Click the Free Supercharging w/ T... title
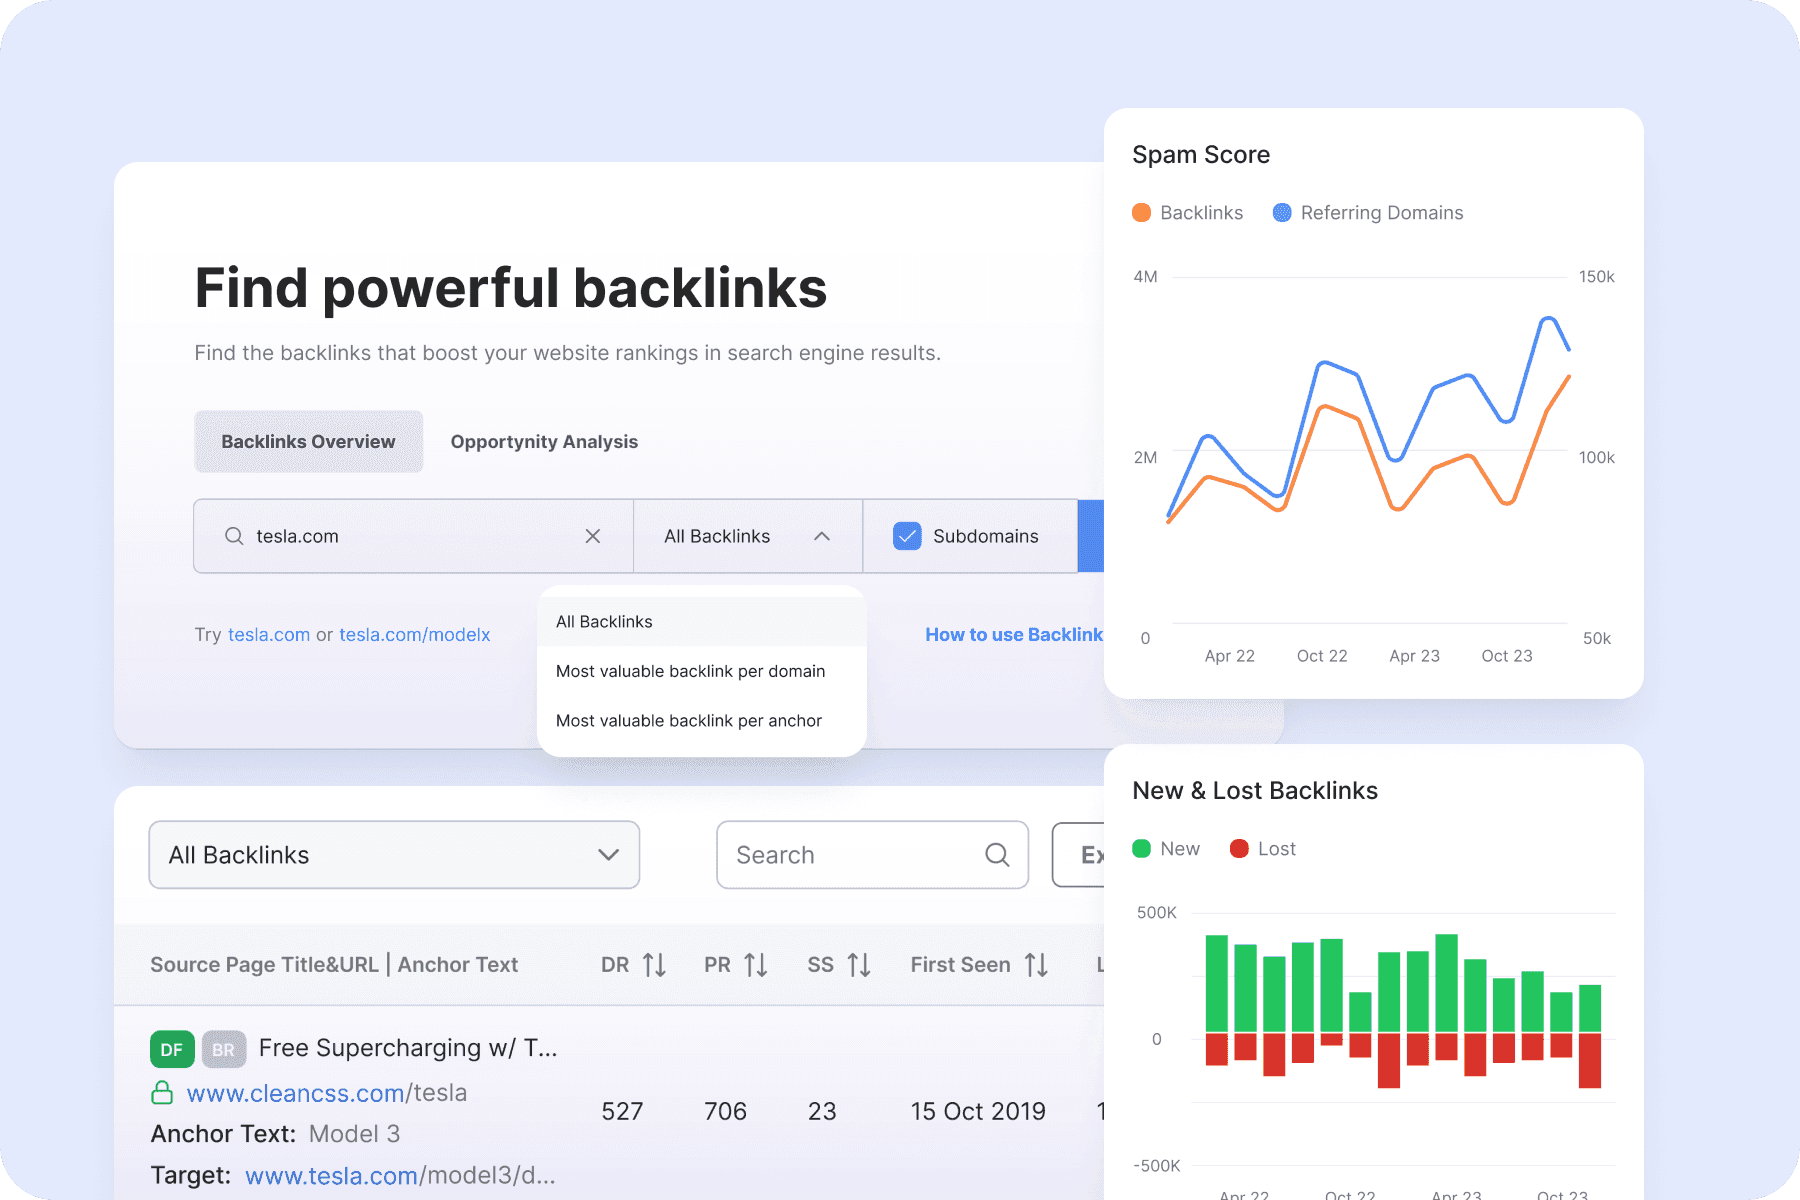Screen dimensions: 1800x1200 (408, 1048)
